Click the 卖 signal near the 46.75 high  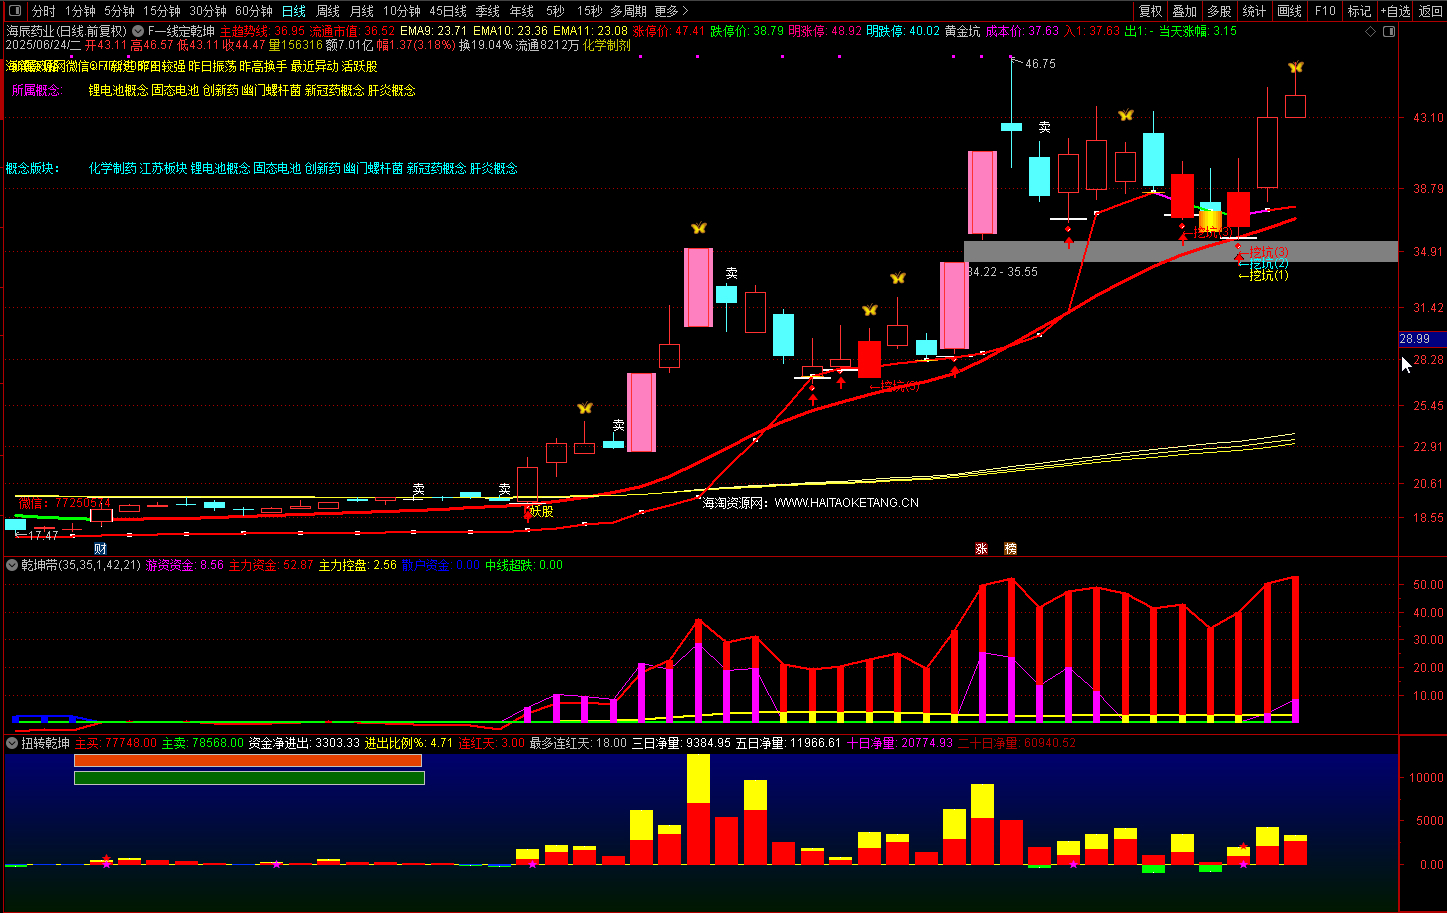tap(1044, 128)
